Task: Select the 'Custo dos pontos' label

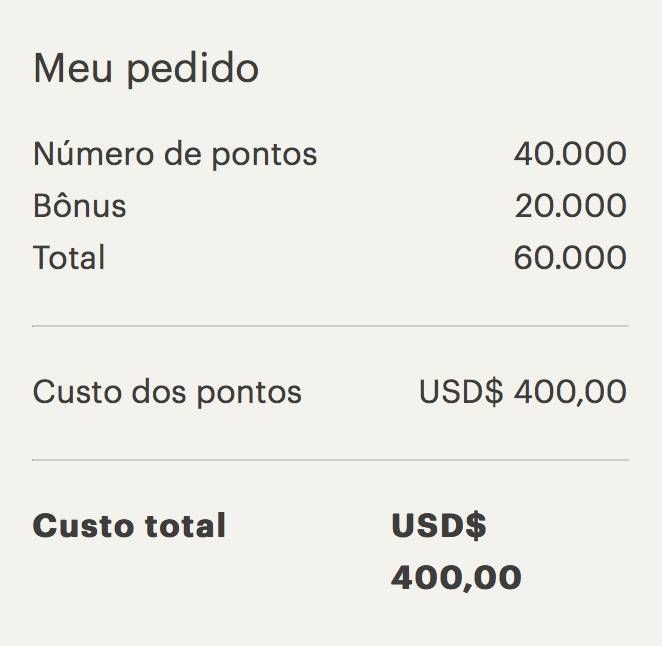Action: point(167,393)
